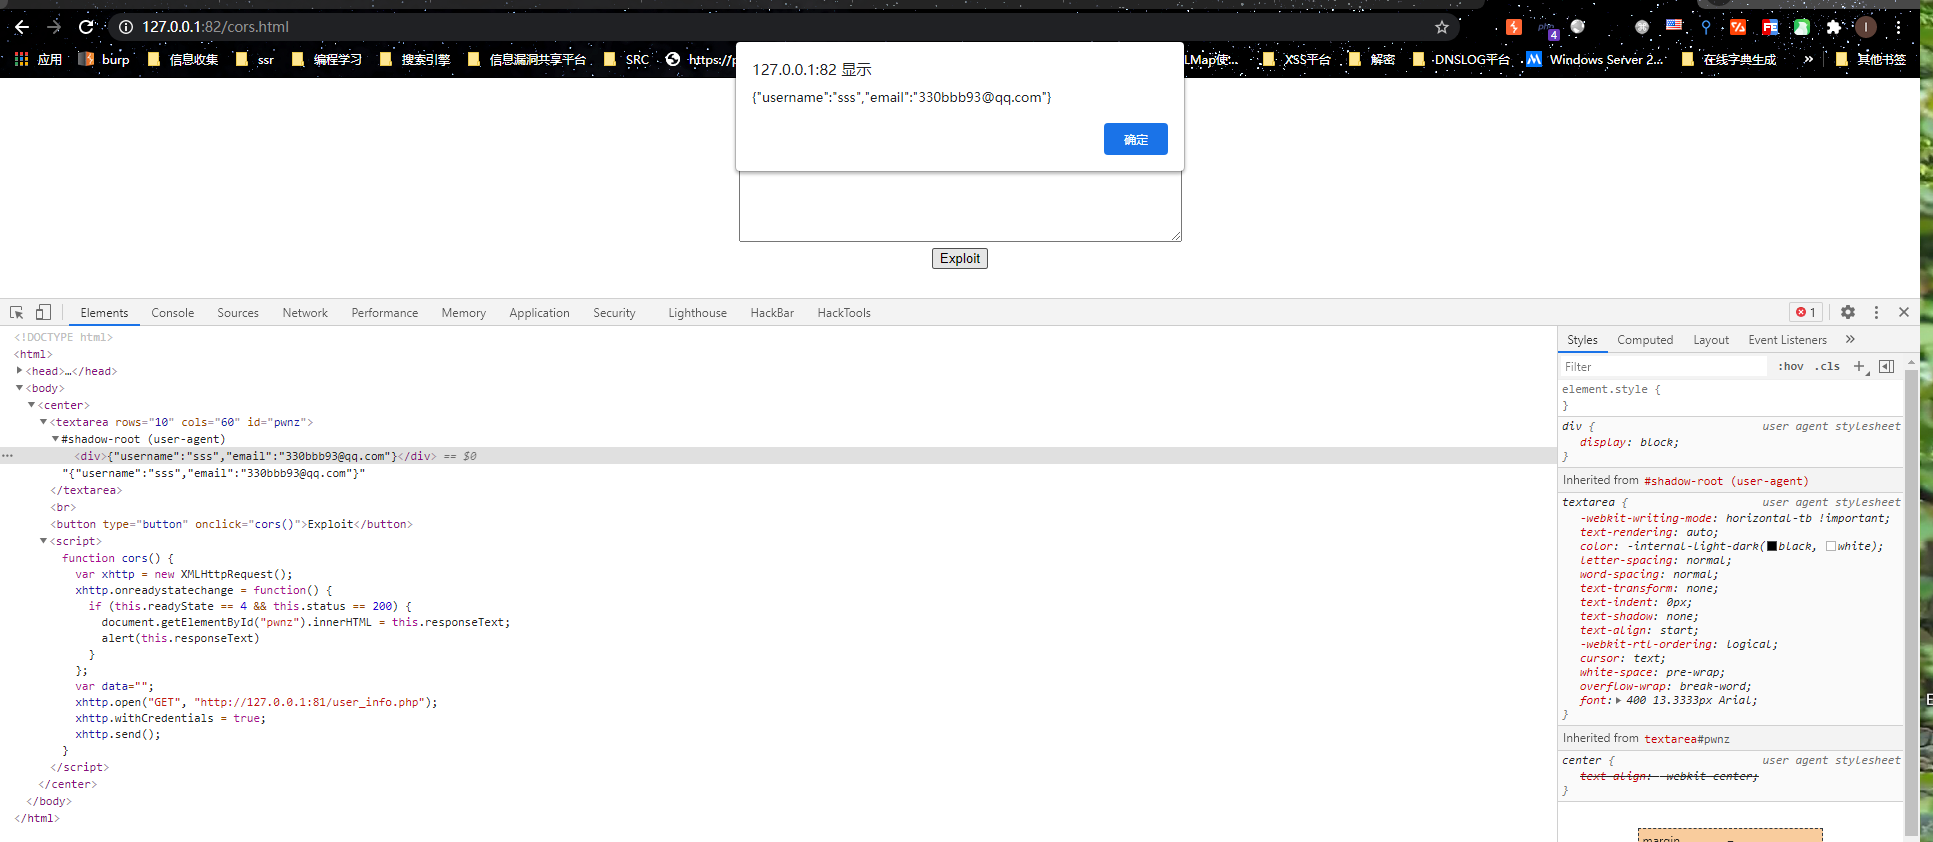Image resolution: width=1933 pixels, height=842 pixels.
Task: Click the Exploit button on the page
Action: click(x=960, y=258)
